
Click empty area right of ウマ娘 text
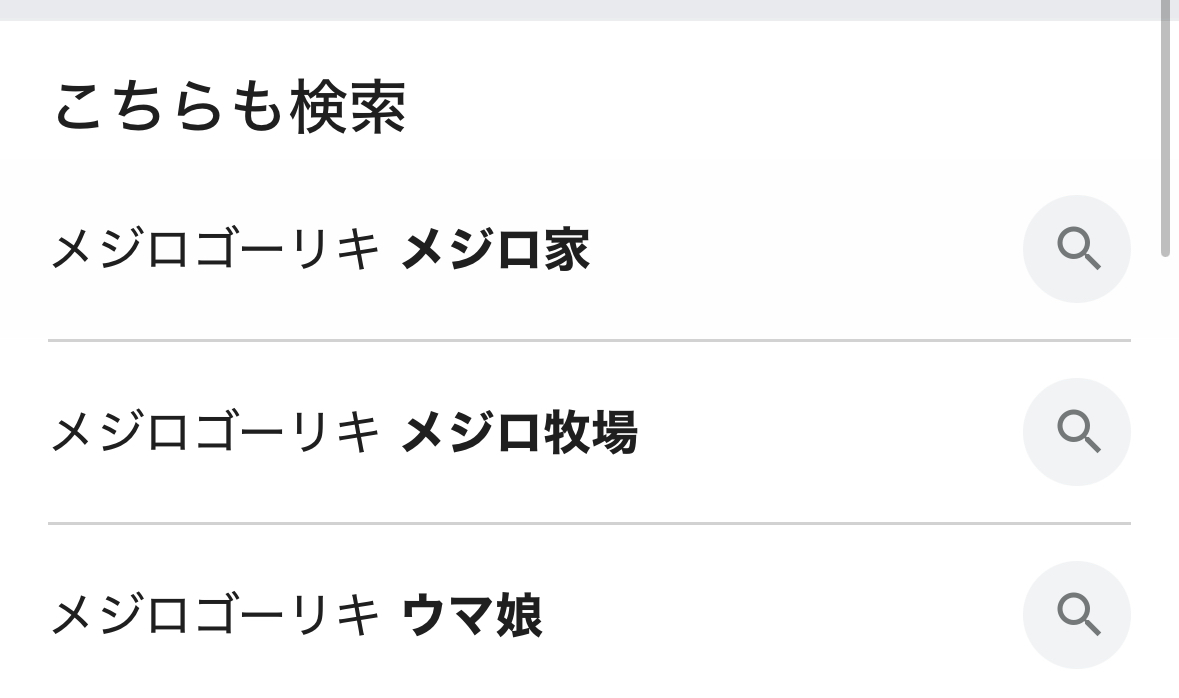tap(780, 615)
